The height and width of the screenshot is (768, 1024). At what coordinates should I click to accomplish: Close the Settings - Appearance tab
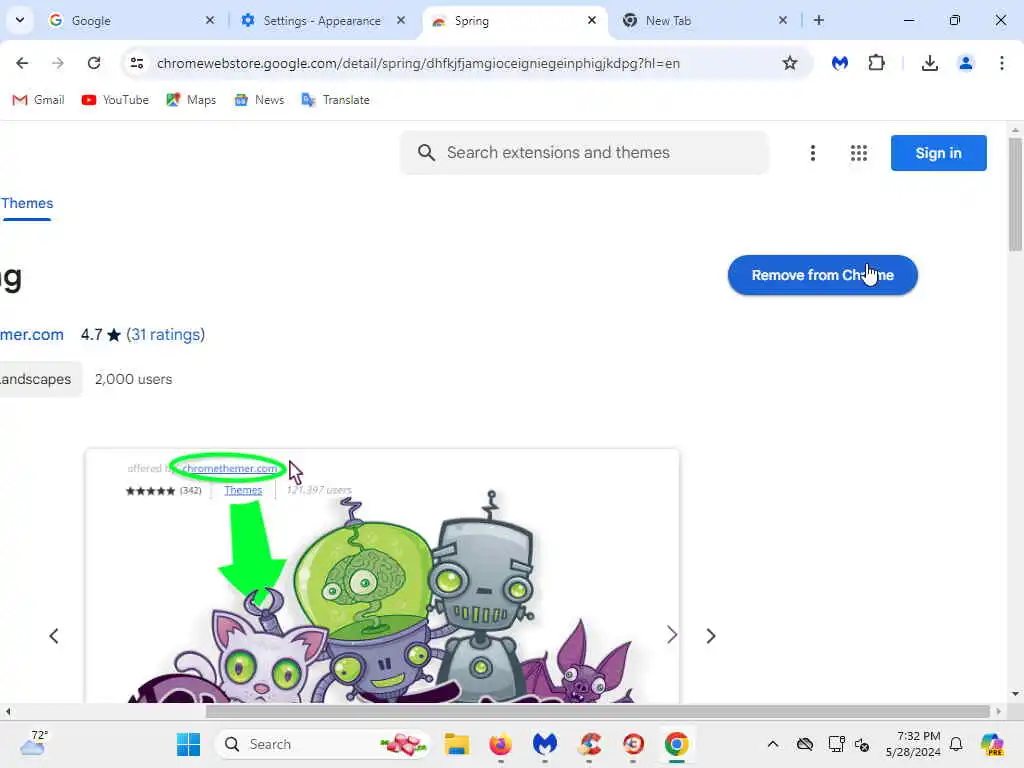coord(401,21)
